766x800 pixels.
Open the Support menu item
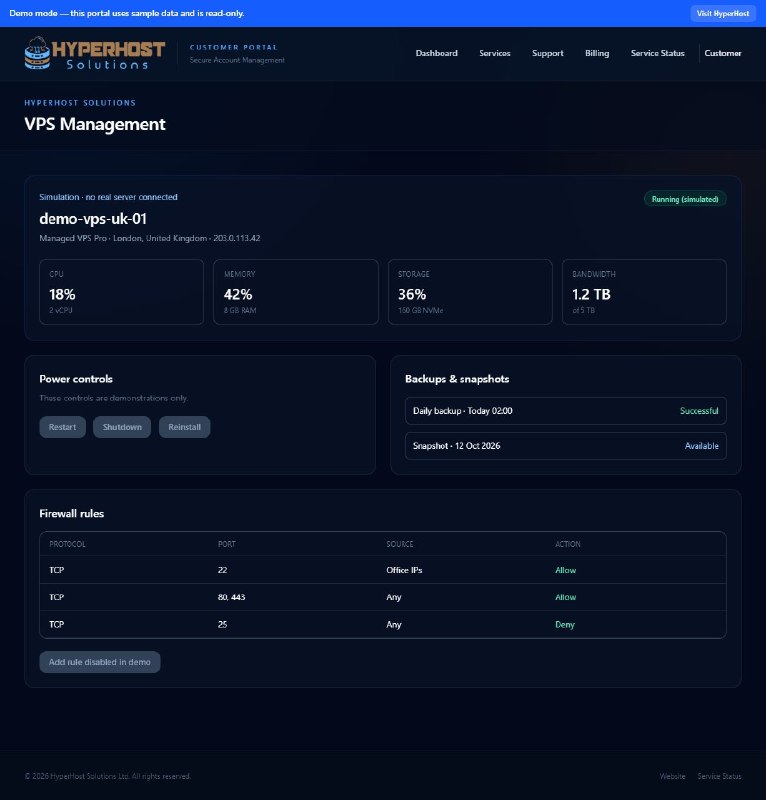[548, 53]
